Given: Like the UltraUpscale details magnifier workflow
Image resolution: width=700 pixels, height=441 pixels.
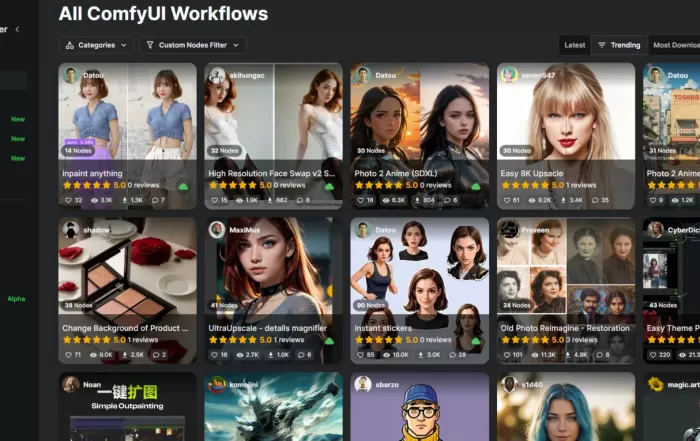Looking at the screenshot, I should tap(214, 355).
